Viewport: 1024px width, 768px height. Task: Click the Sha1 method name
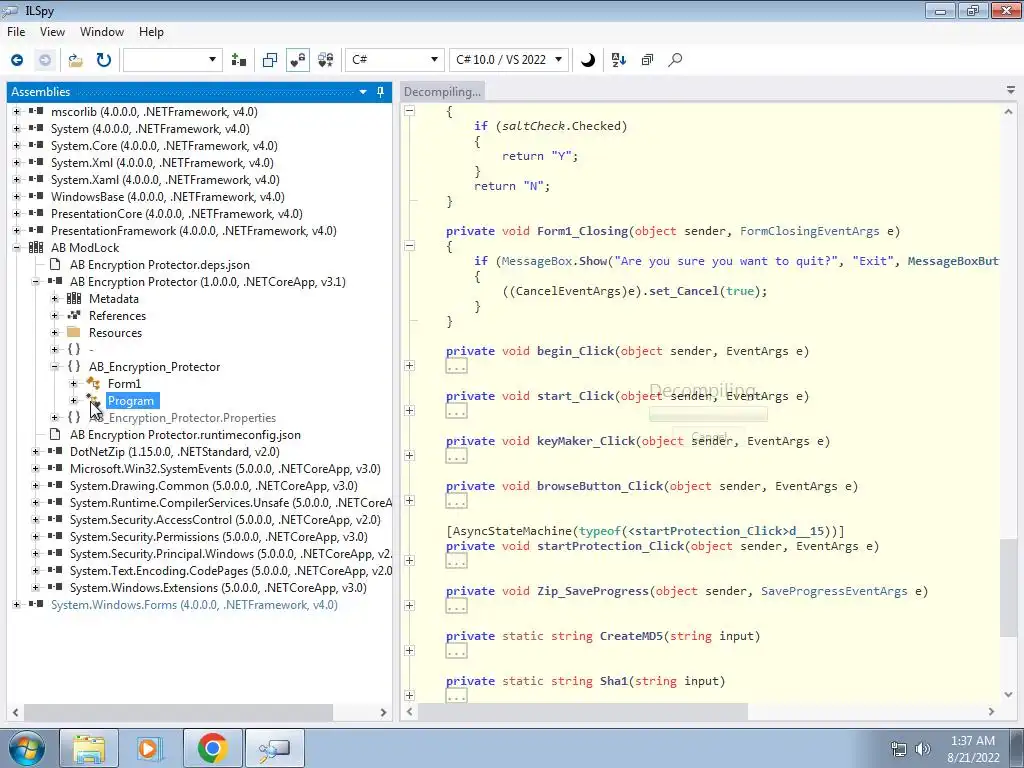coord(613,681)
